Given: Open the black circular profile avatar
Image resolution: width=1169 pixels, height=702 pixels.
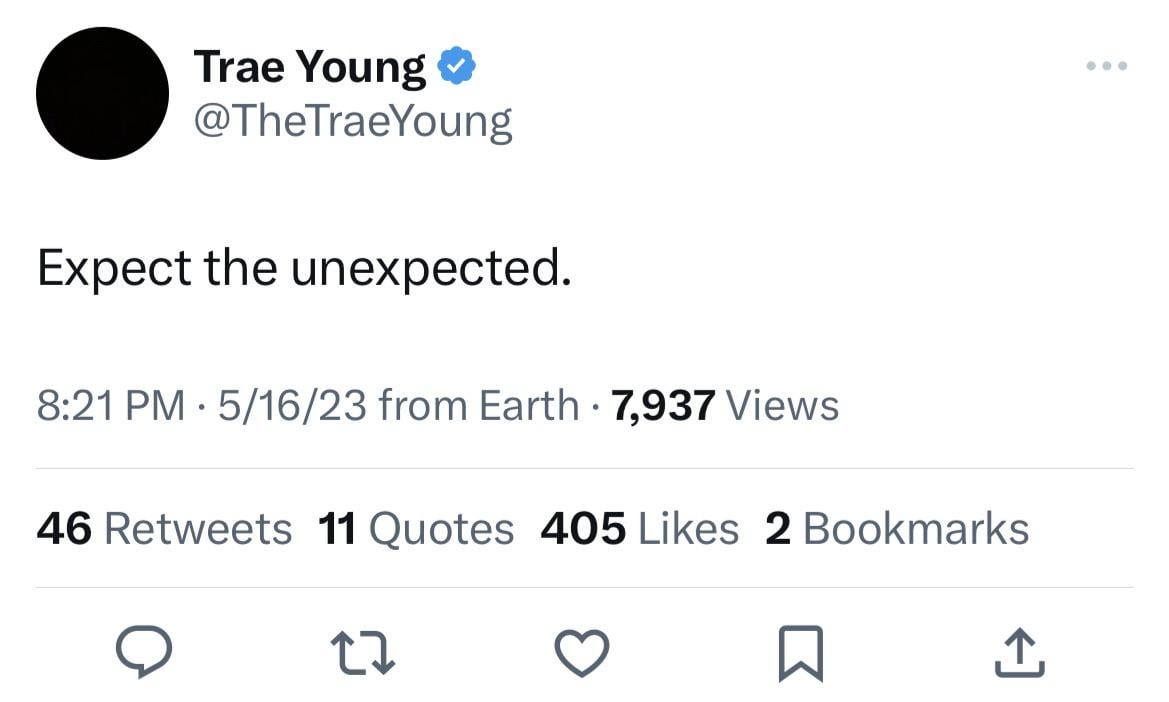Looking at the screenshot, I should (x=102, y=93).
